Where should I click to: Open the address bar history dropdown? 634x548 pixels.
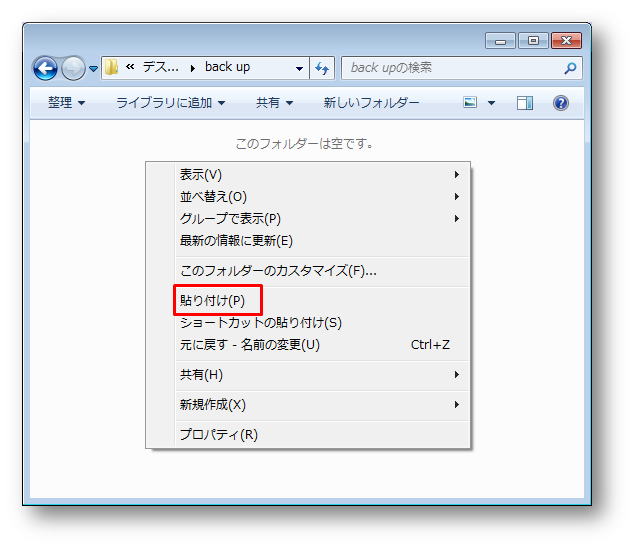299,68
